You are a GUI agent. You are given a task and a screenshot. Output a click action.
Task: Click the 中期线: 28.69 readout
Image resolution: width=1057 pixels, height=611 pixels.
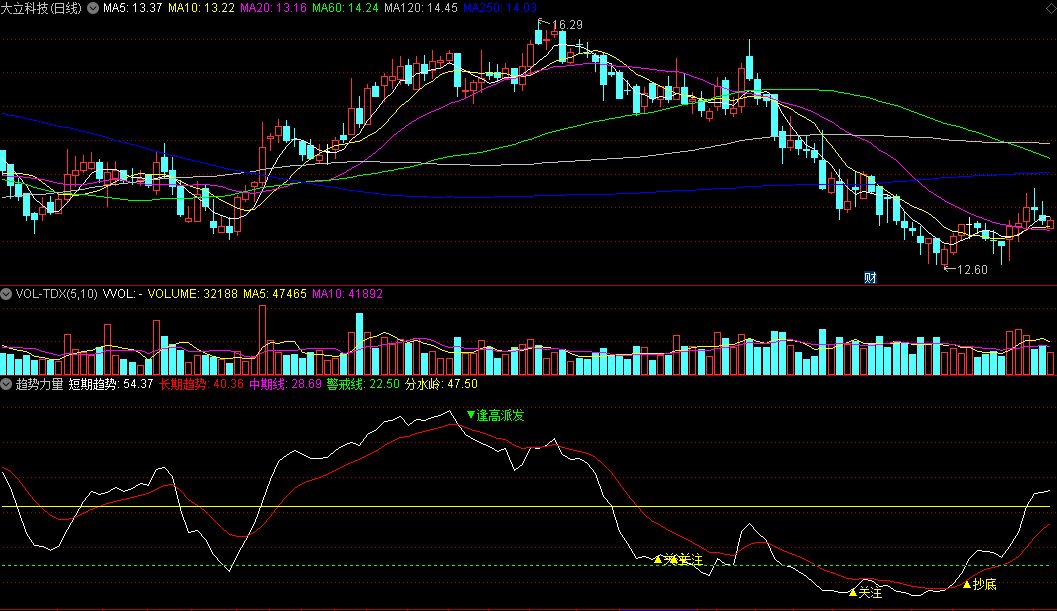(286, 384)
